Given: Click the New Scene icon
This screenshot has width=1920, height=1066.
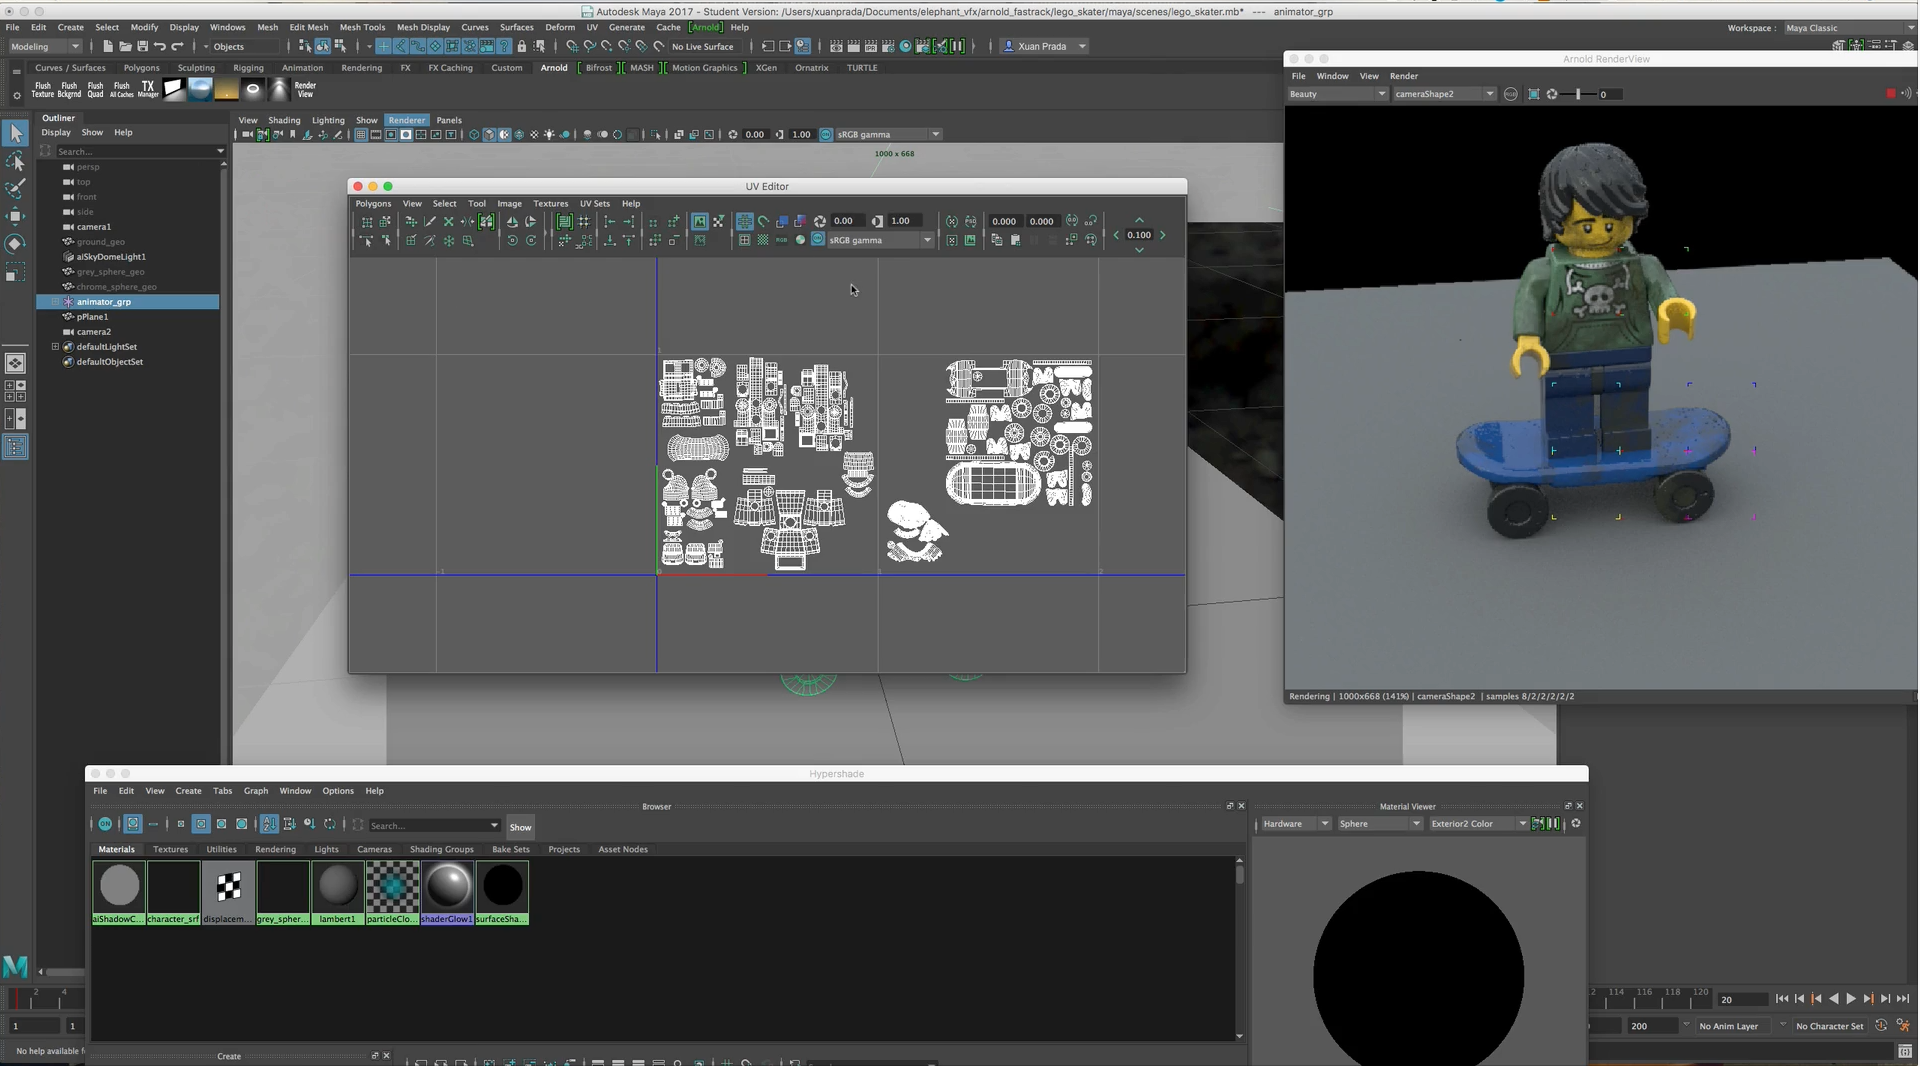Looking at the screenshot, I should [x=108, y=46].
